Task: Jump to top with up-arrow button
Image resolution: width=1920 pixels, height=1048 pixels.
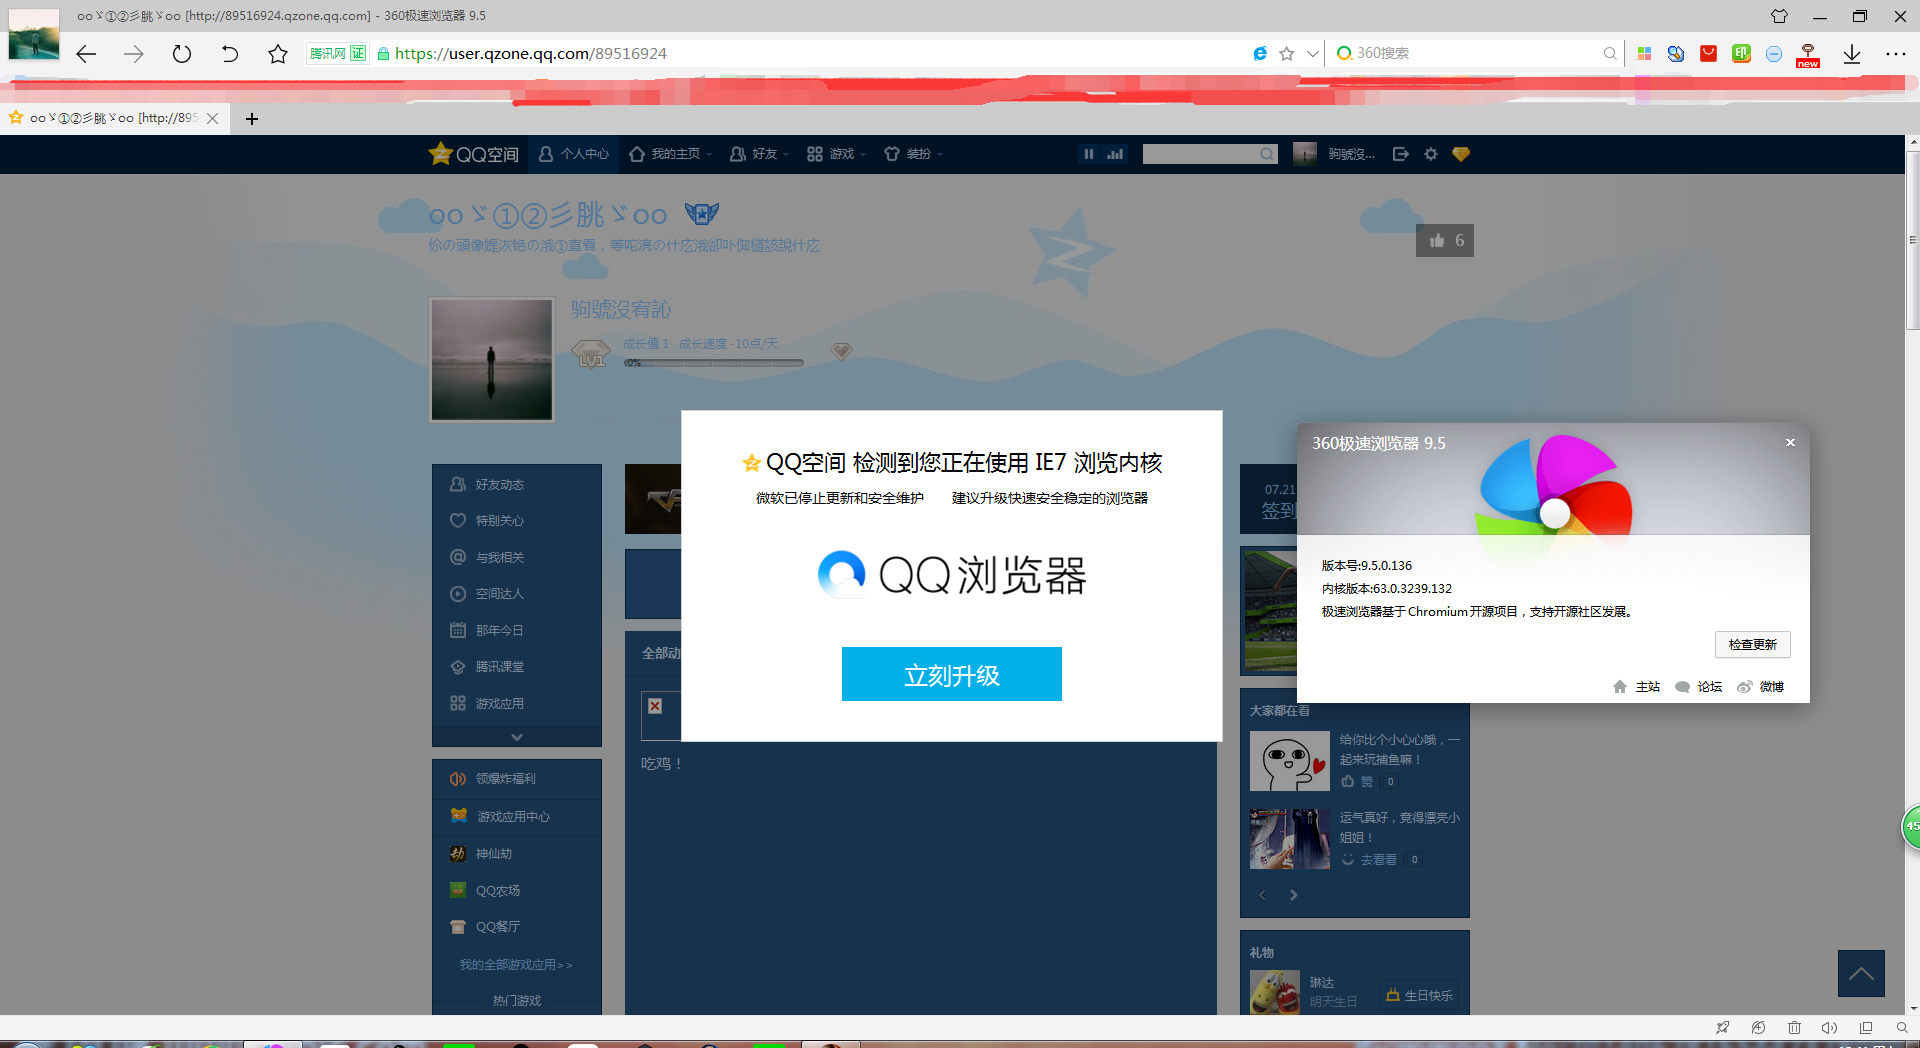Action: coord(1861,973)
